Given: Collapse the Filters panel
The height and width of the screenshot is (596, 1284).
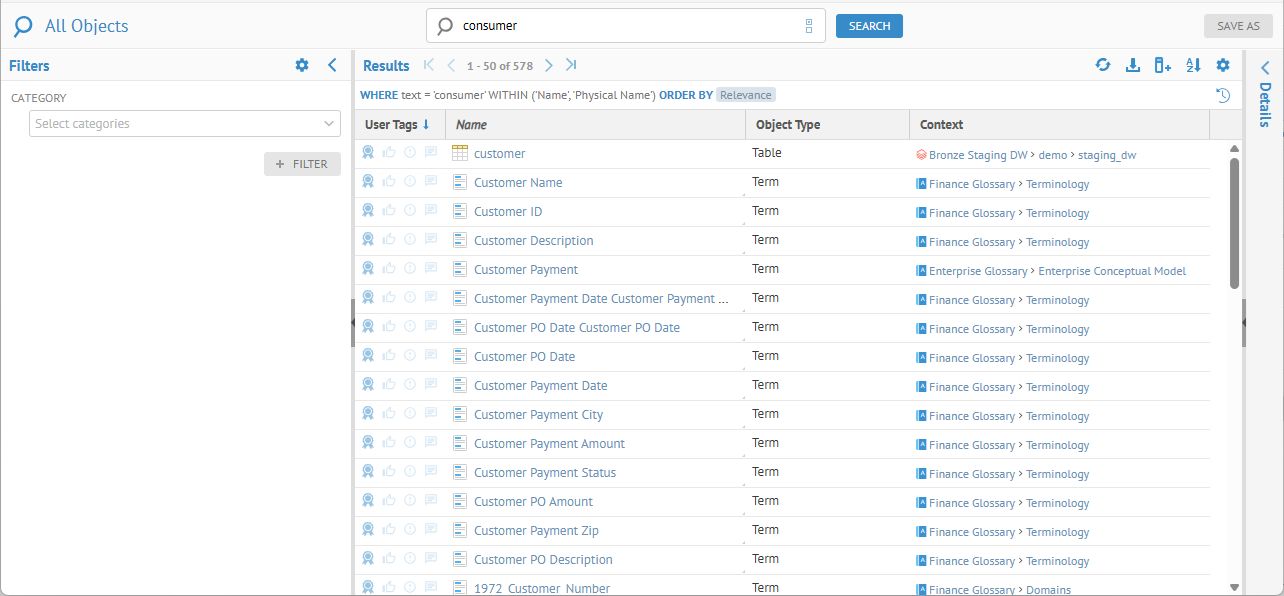Looking at the screenshot, I should pos(332,65).
